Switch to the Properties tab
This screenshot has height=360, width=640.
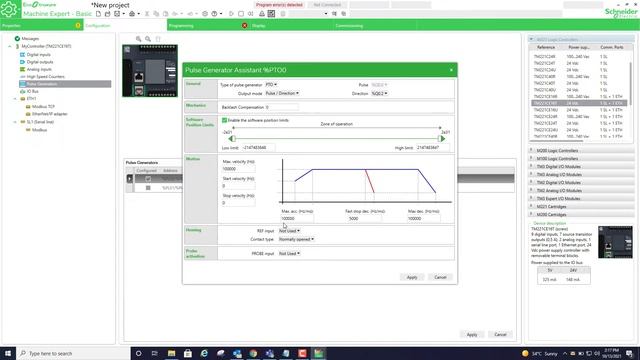tap(42, 25)
